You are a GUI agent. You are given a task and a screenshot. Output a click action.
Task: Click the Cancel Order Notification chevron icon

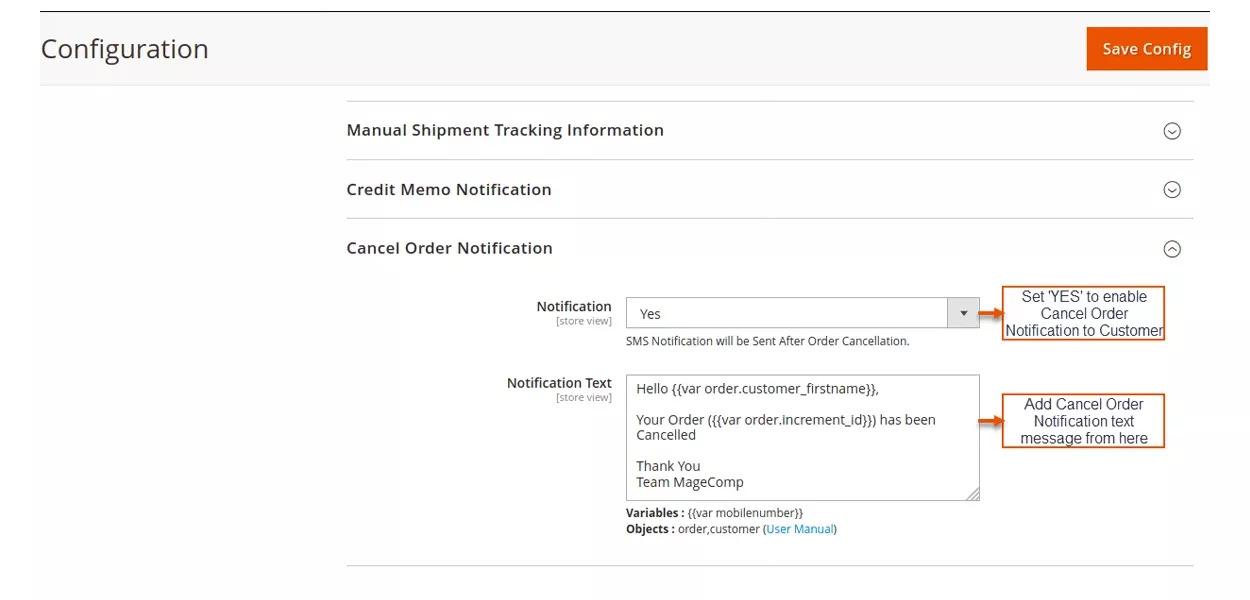1171,247
